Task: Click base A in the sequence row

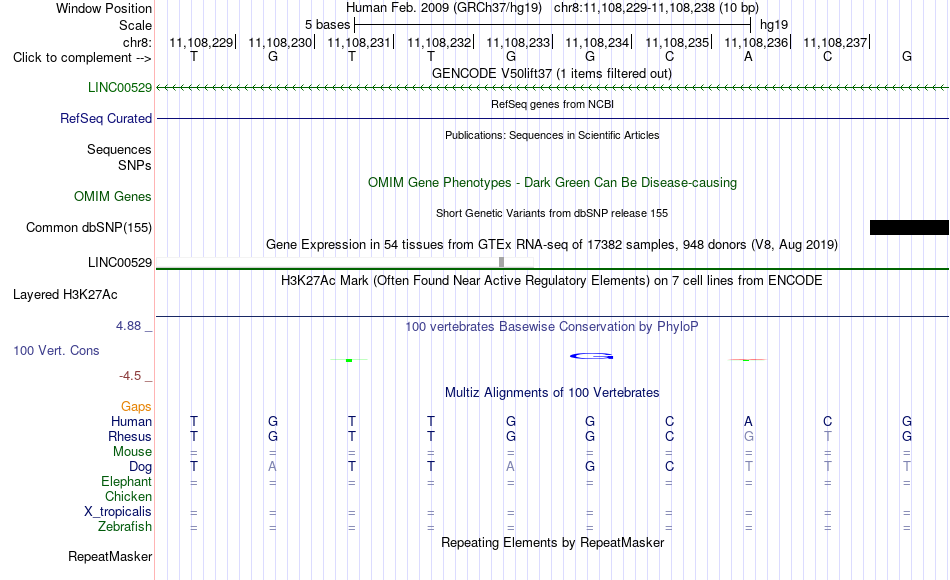Action: coord(748,56)
